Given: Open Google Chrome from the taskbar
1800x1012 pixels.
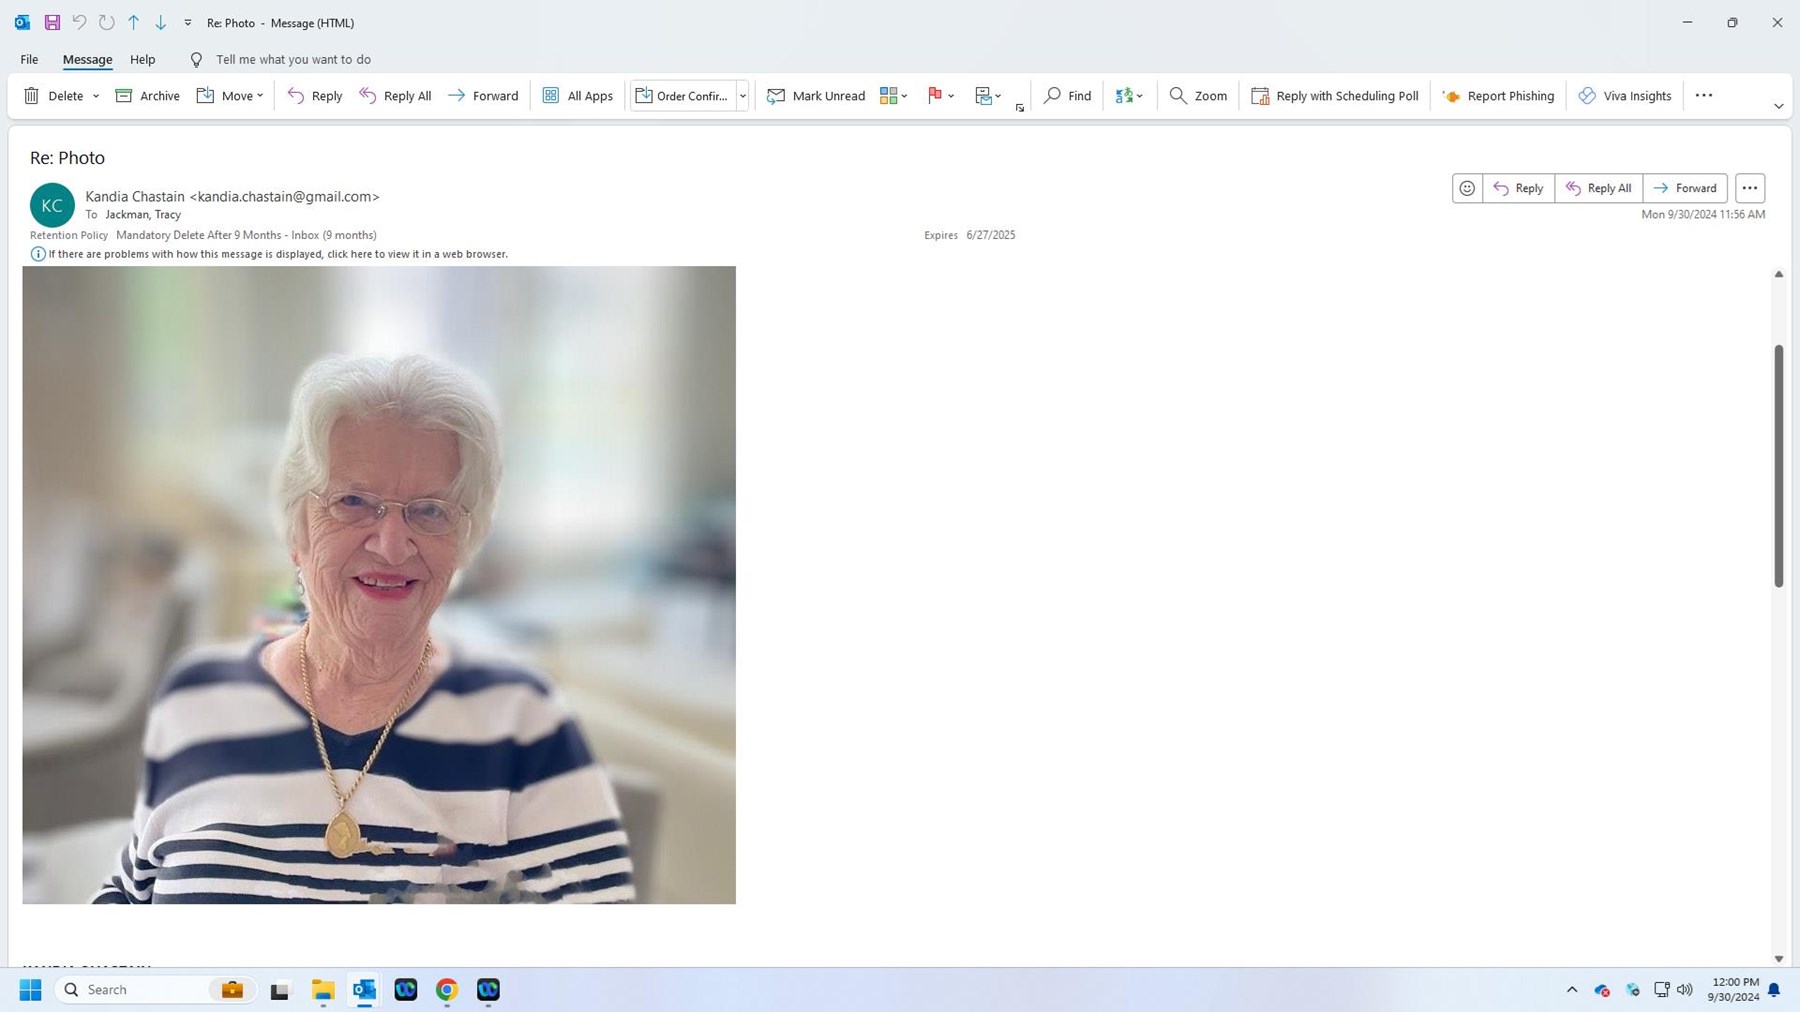Looking at the screenshot, I should 447,989.
